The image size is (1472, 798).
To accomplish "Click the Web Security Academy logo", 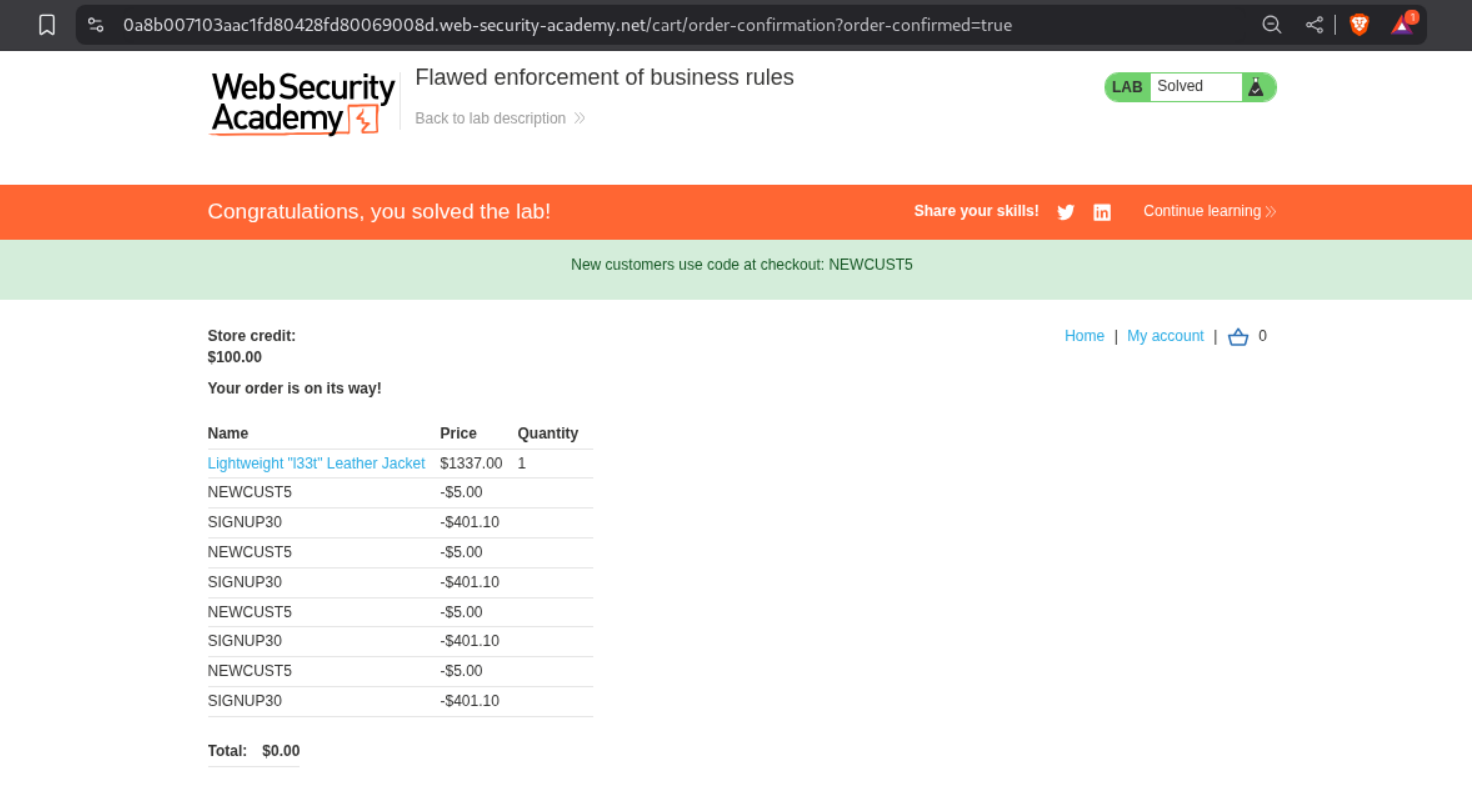I will click(x=302, y=103).
